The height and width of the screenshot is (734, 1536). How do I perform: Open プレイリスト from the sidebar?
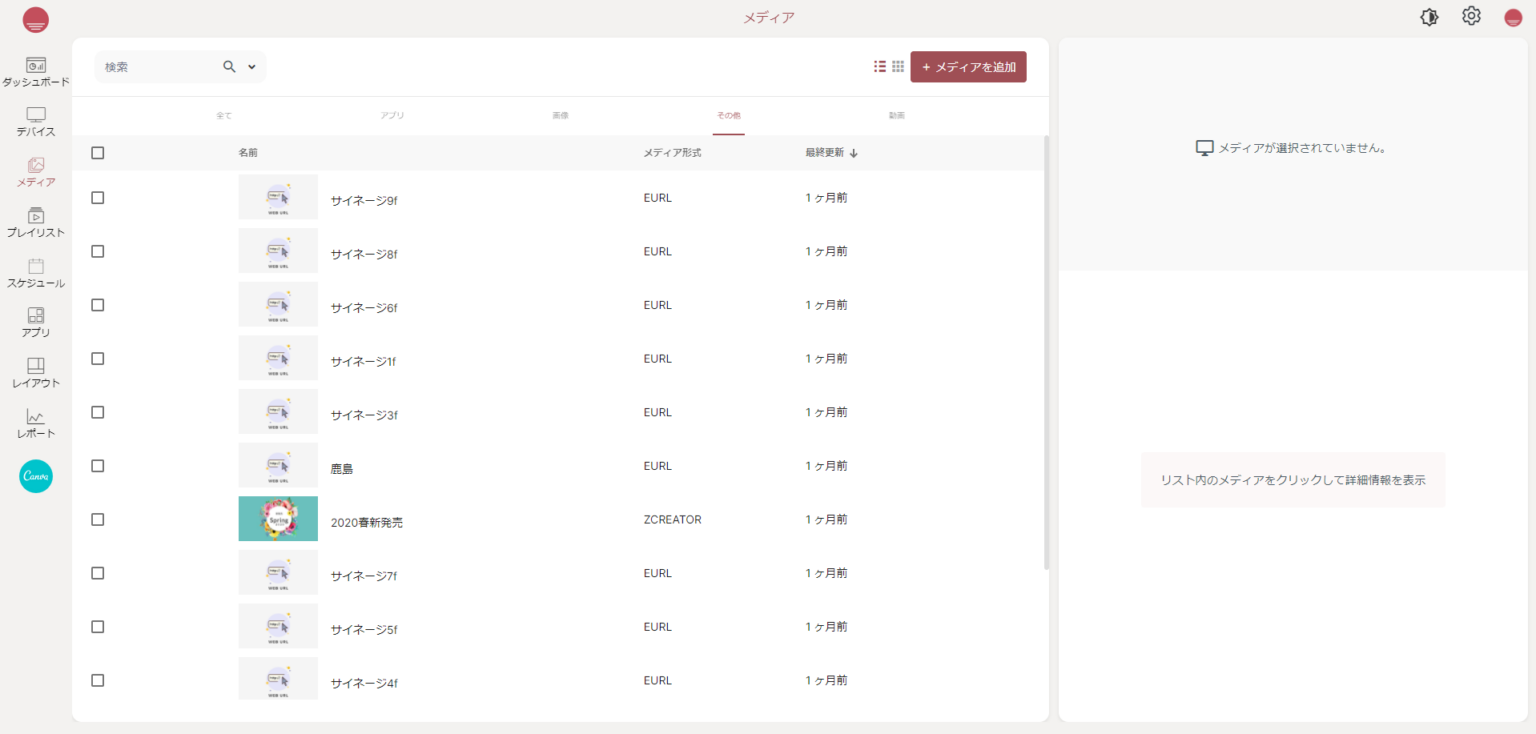(x=36, y=216)
